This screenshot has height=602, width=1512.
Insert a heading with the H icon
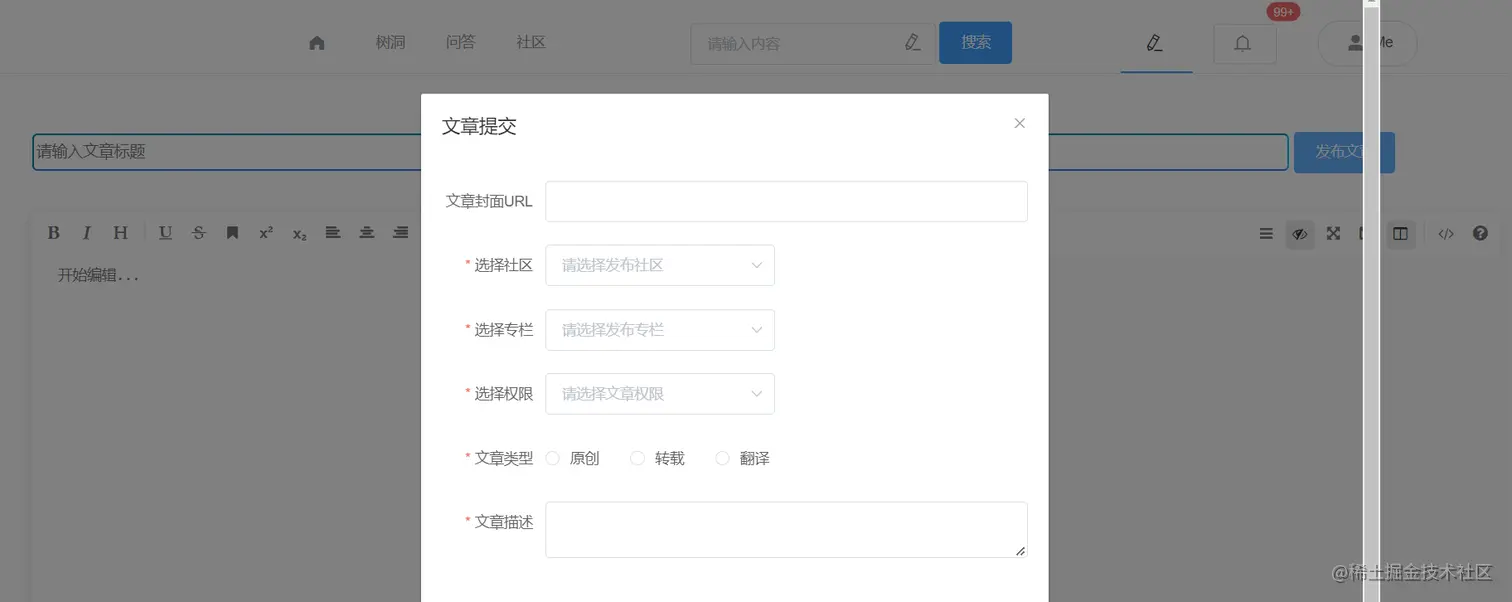click(x=119, y=232)
